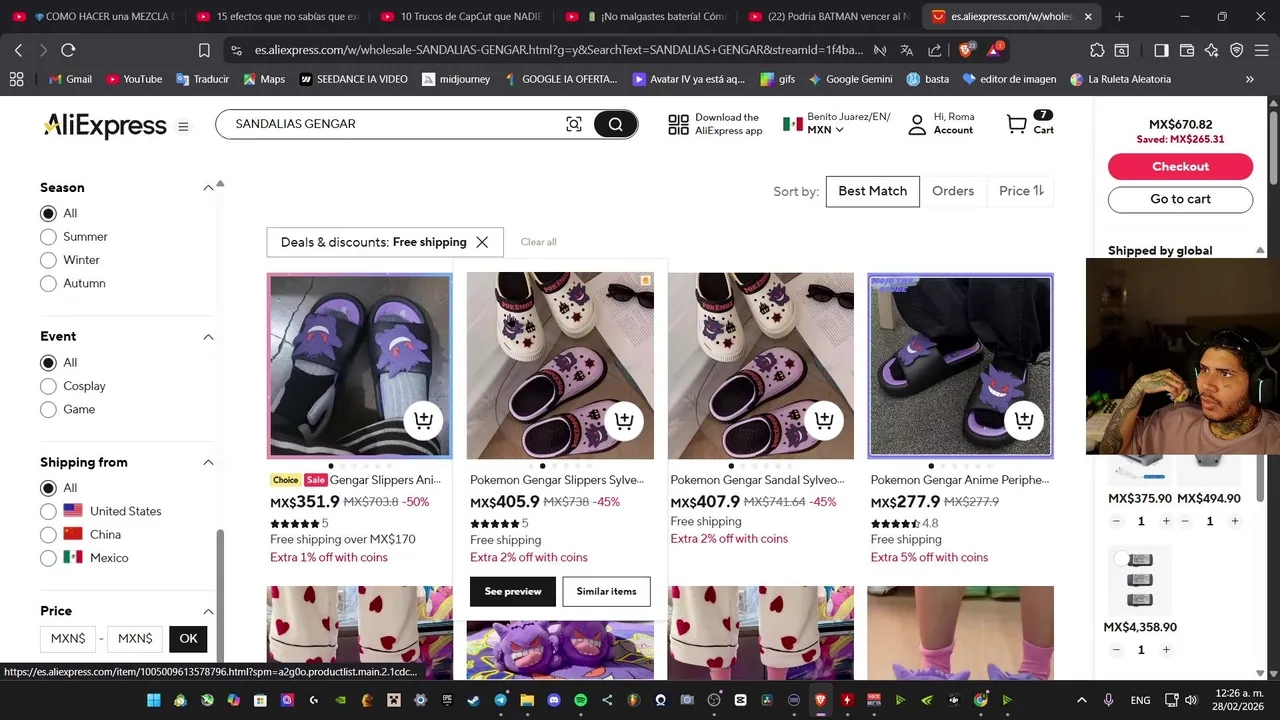The width and height of the screenshot is (1280, 720).
Task: Click the Checkout button
Action: click(x=1180, y=167)
